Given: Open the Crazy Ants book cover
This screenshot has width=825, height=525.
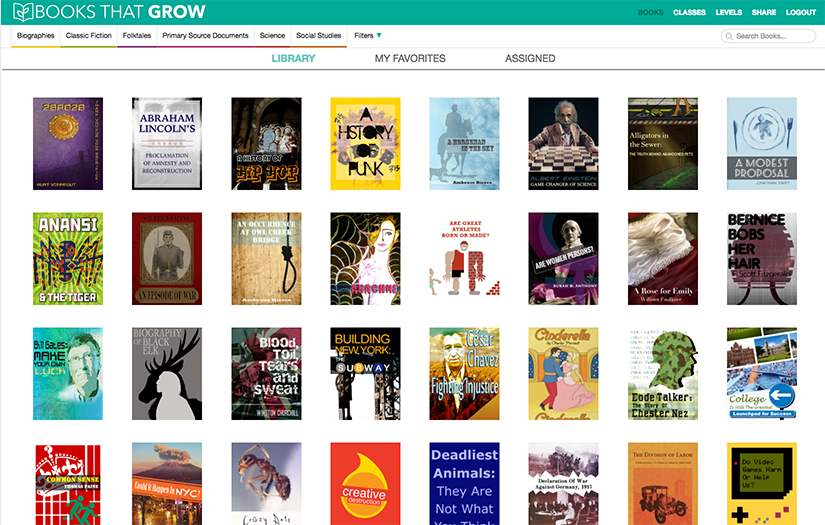Looking at the screenshot, I should 266,484.
